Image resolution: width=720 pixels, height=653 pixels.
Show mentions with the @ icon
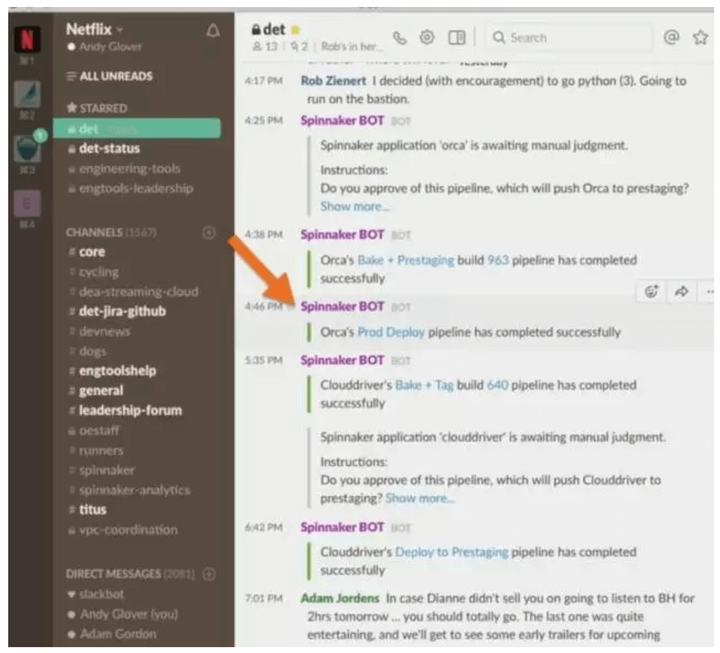coord(671,37)
